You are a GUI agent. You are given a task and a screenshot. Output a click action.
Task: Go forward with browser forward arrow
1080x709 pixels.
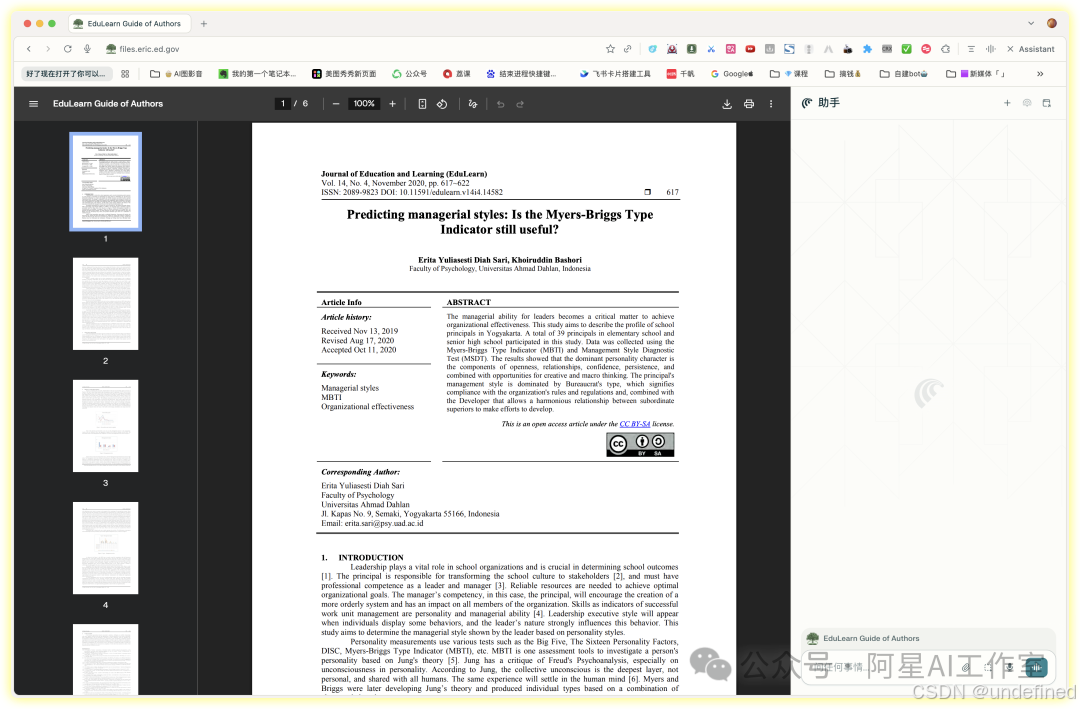point(48,49)
